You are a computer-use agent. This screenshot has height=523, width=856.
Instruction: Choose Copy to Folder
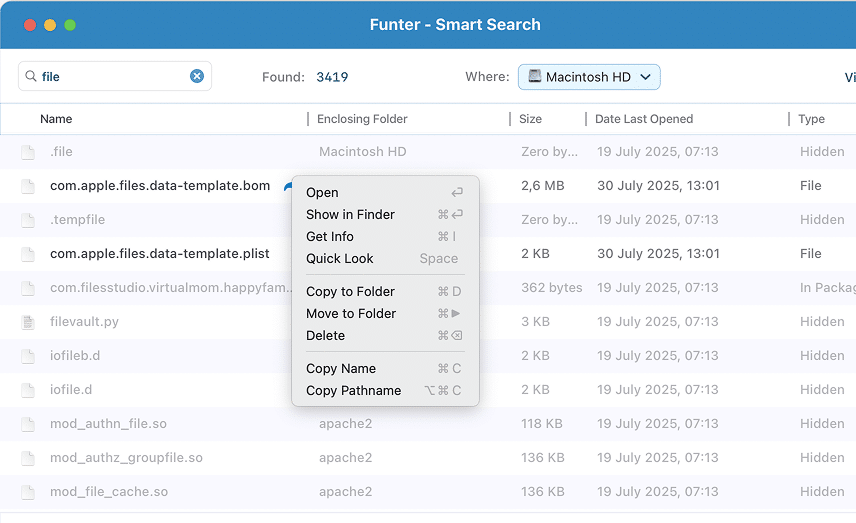point(385,292)
